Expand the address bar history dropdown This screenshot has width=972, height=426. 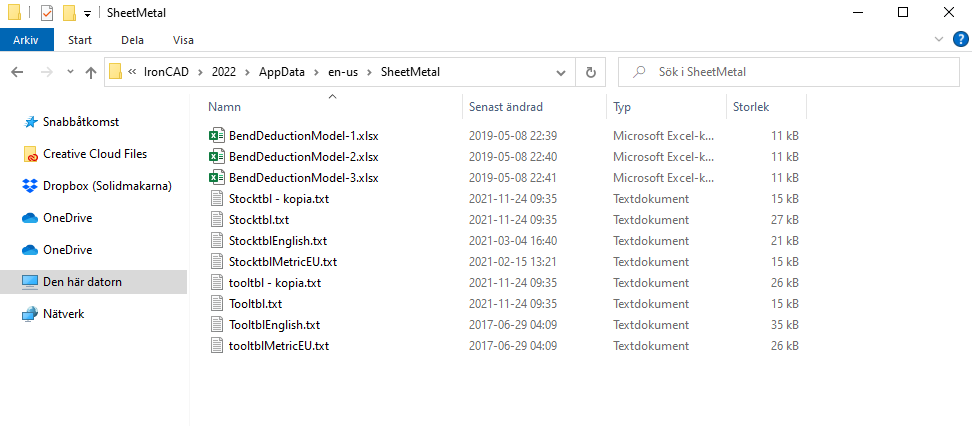(561, 73)
